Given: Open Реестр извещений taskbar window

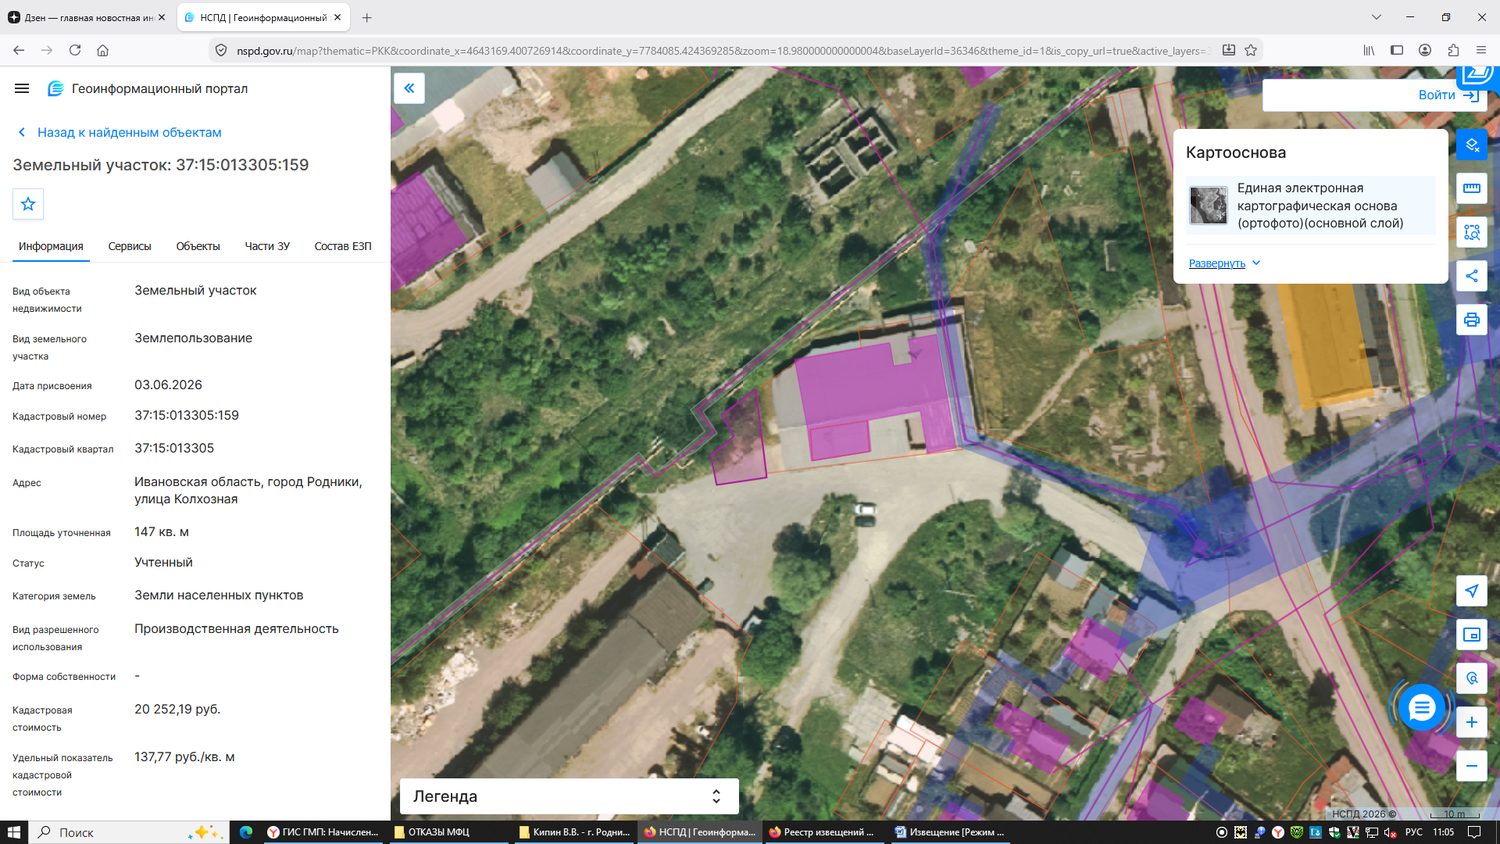Looking at the screenshot, I should coord(822,832).
